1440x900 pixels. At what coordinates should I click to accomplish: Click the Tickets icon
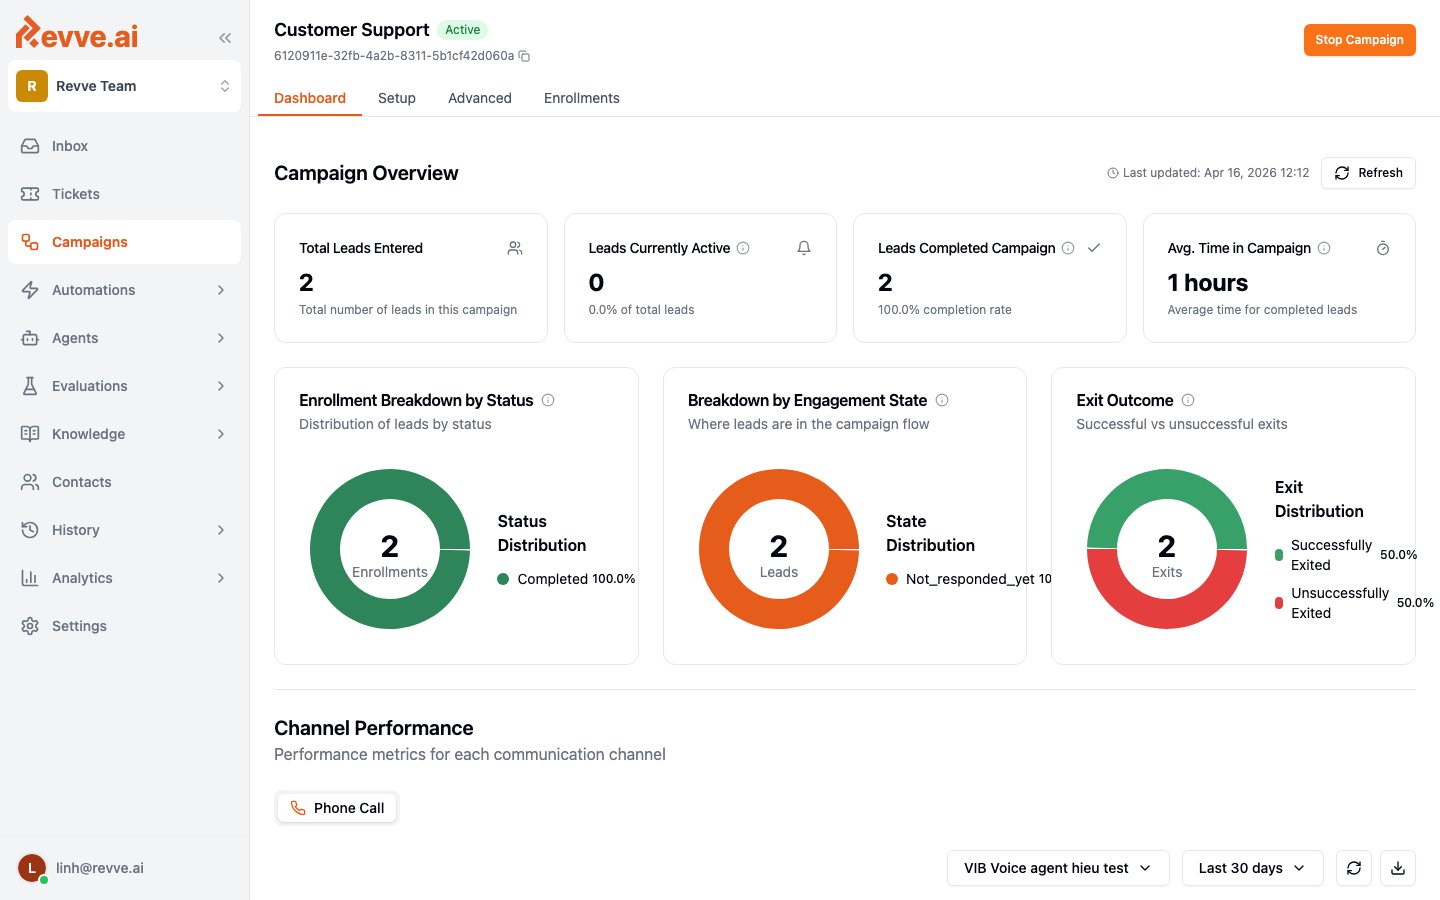[30, 194]
